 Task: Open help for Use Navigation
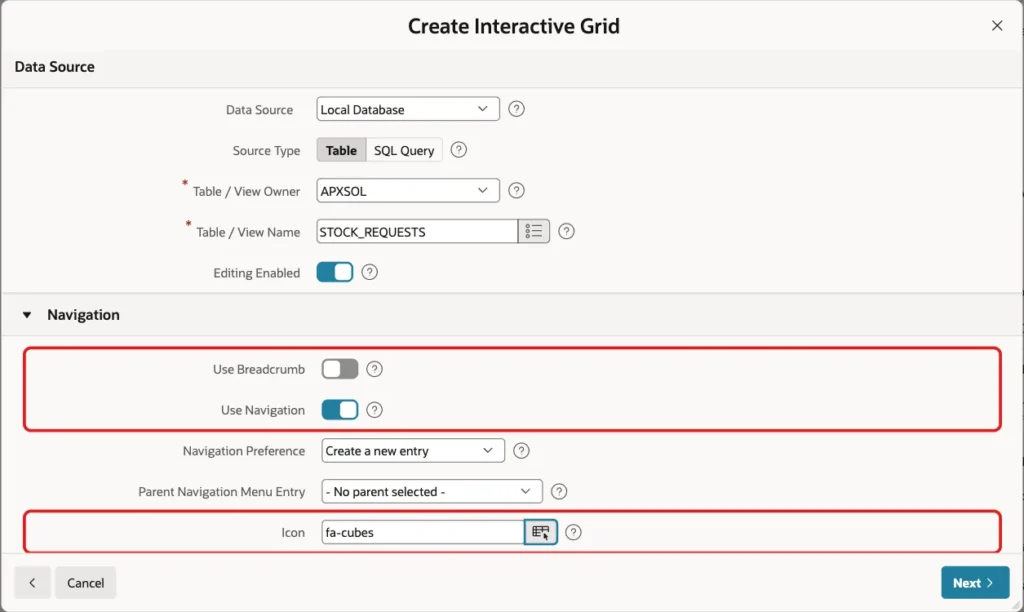(x=374, y=410)
